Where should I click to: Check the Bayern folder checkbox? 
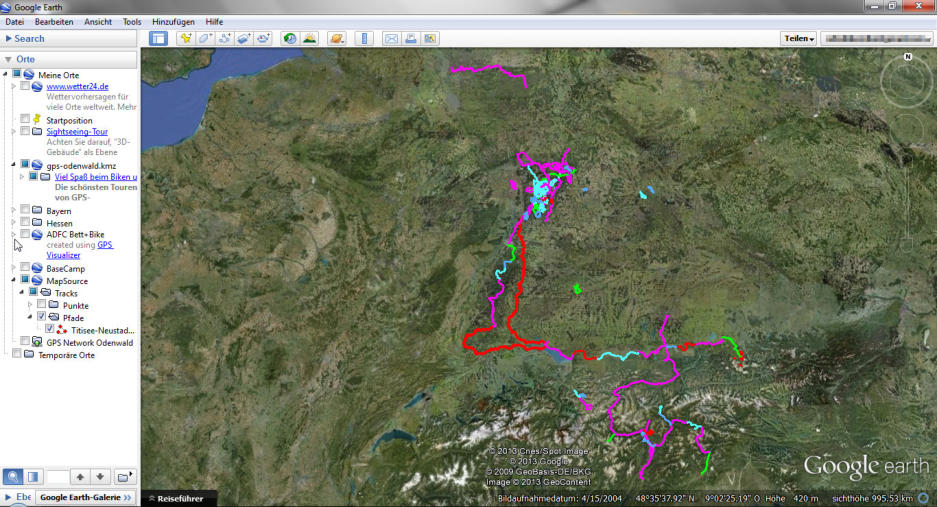(25, 210)
